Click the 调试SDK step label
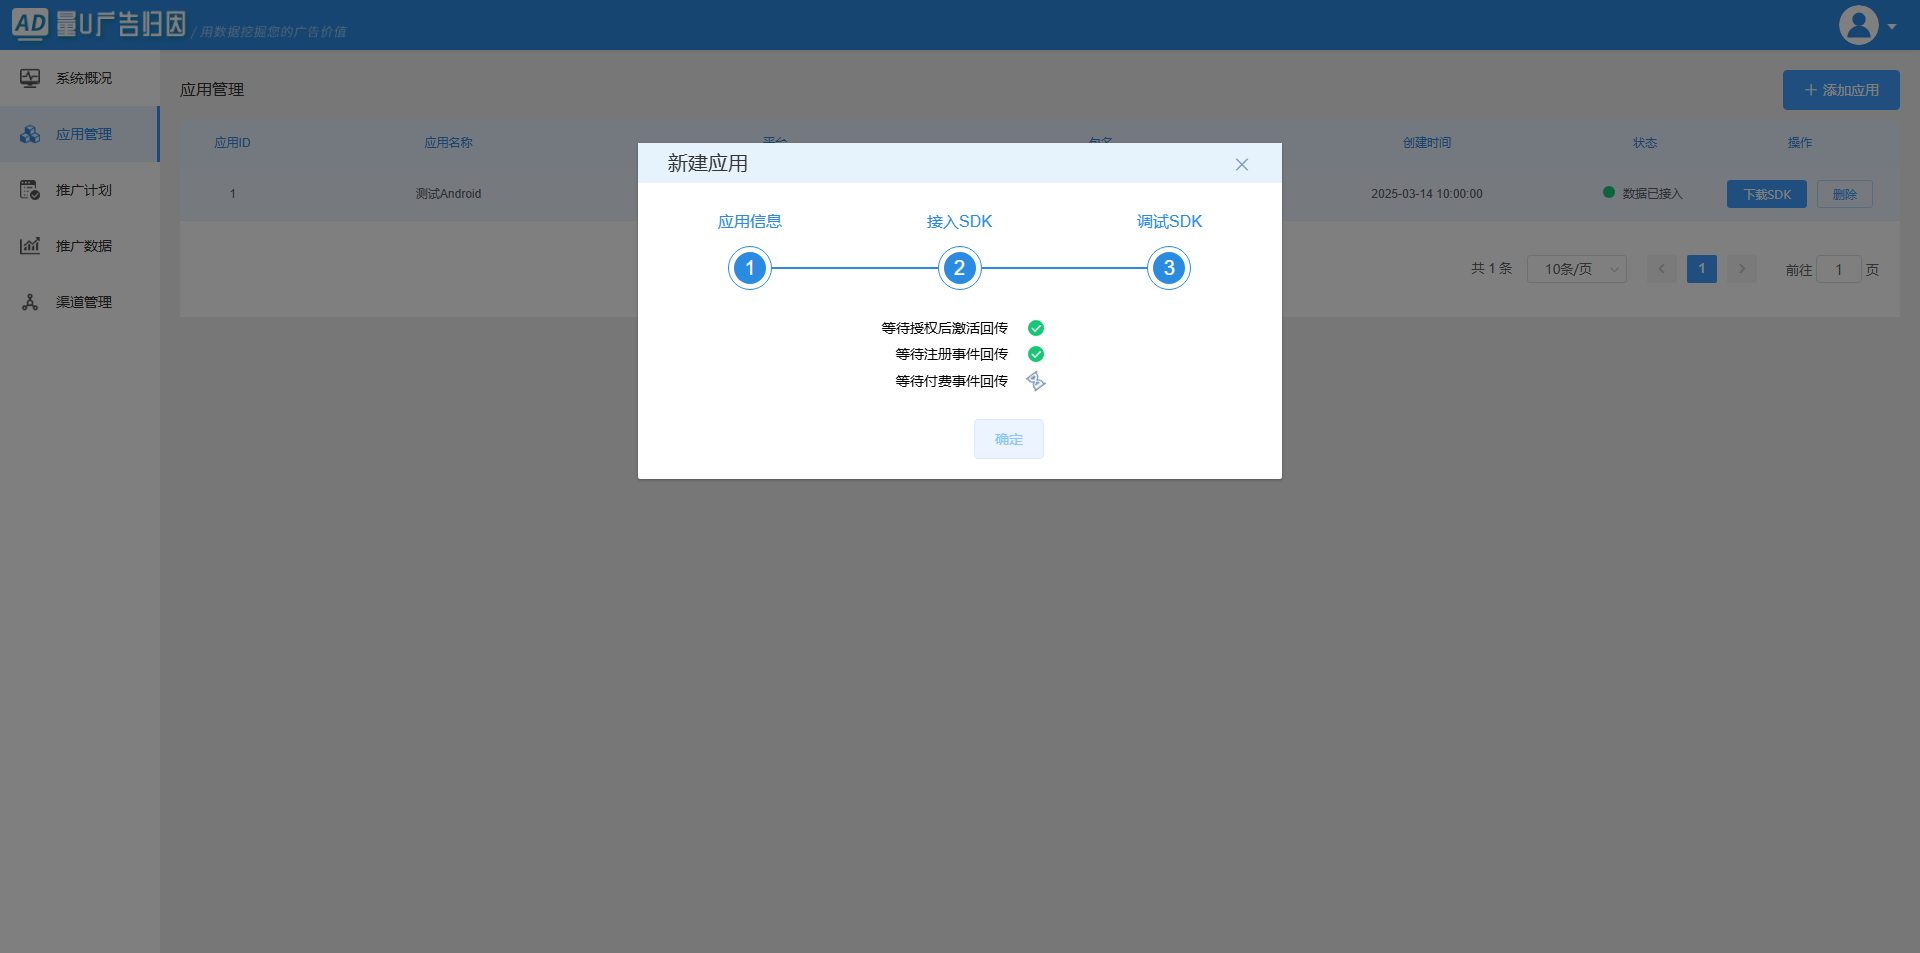1920x953 pixels. pos(1169,221)
